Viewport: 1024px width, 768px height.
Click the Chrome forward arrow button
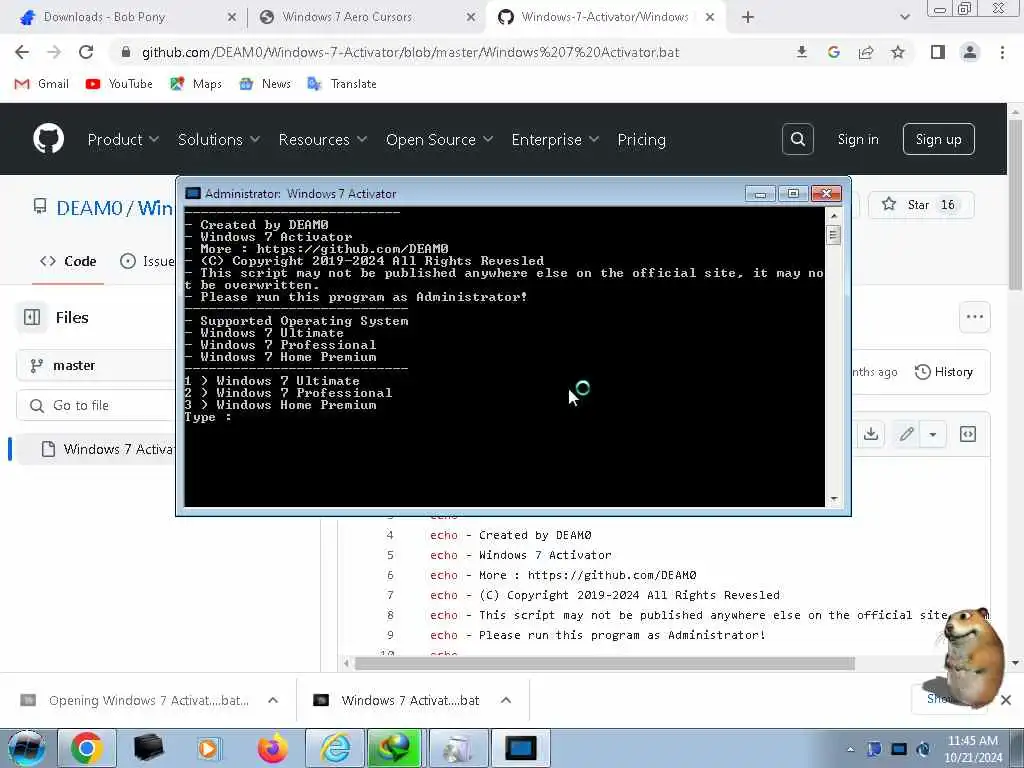point(54,52)
